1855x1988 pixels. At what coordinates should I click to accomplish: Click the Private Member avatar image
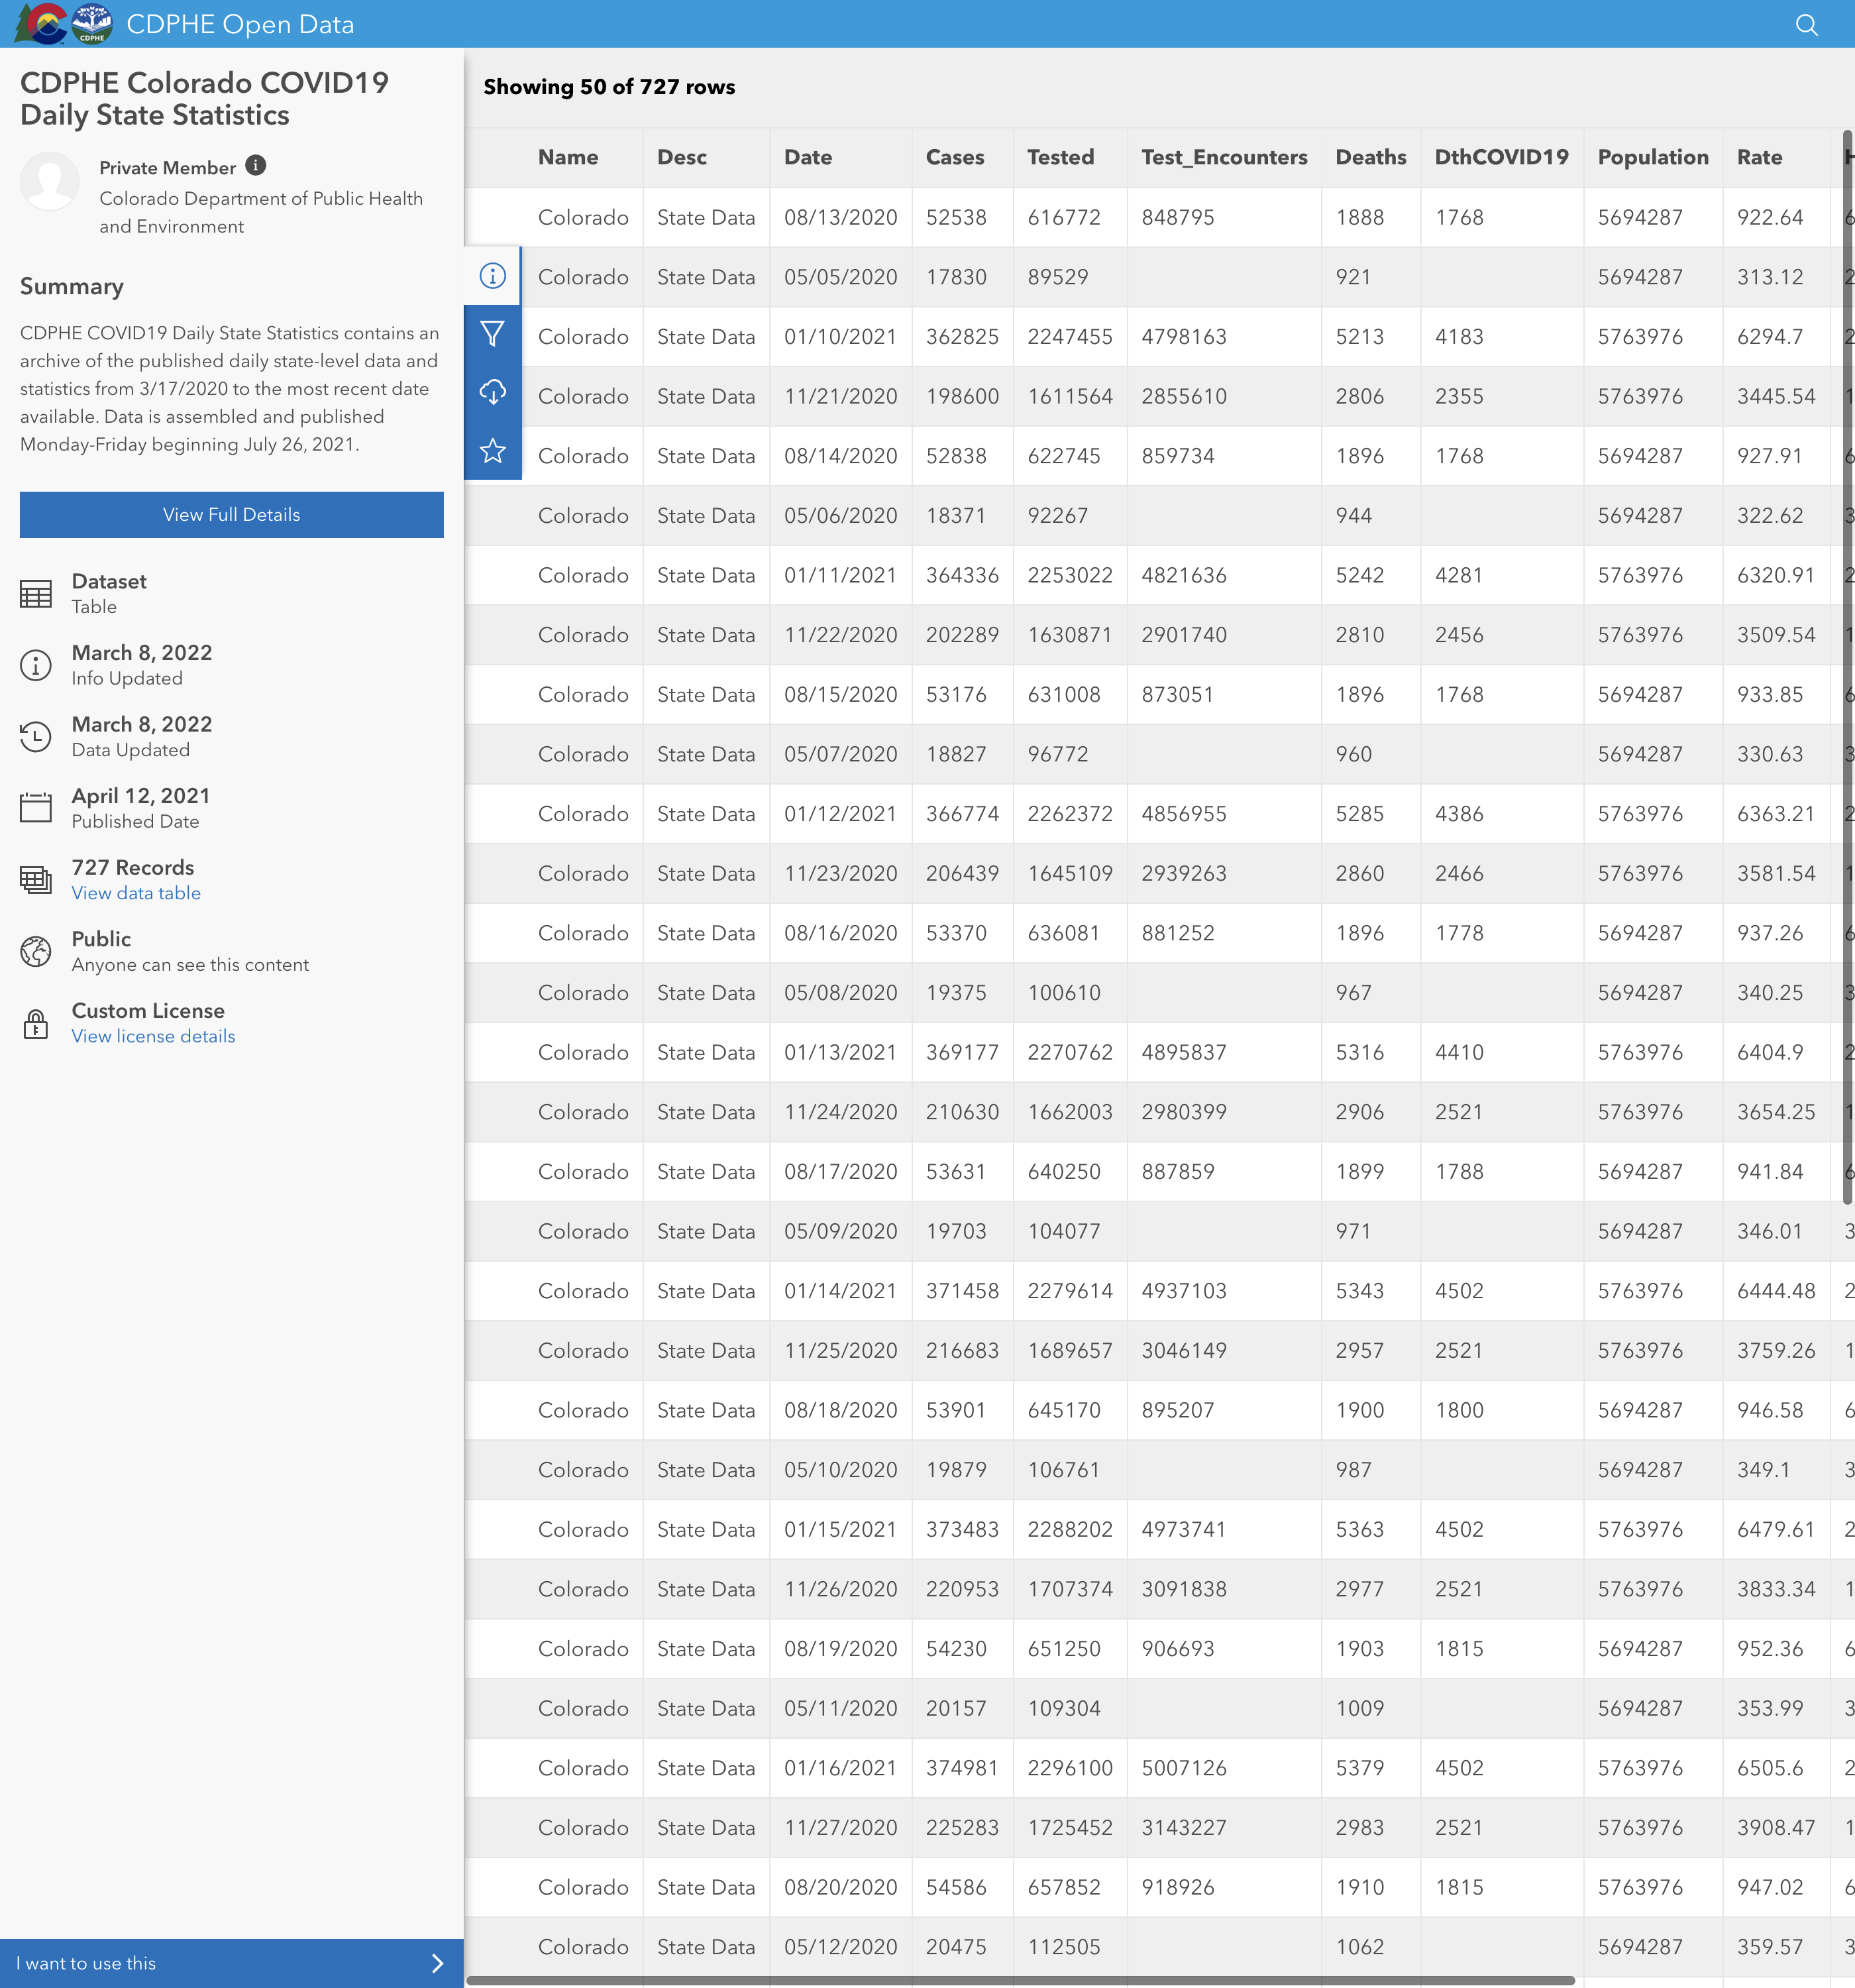(x=50, y=181)
